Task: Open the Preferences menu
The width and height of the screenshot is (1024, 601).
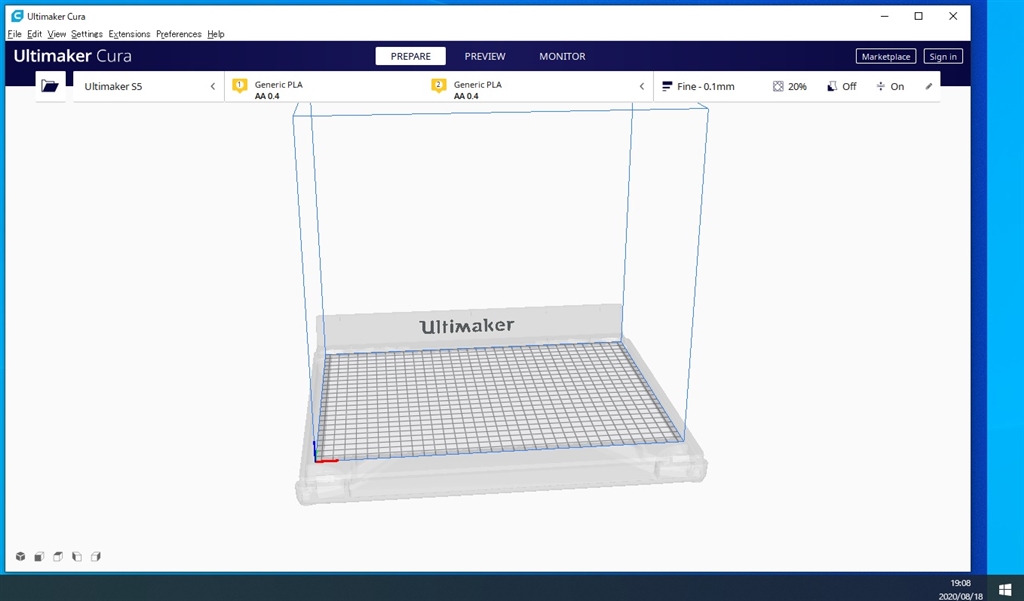Action: (179, 34)
